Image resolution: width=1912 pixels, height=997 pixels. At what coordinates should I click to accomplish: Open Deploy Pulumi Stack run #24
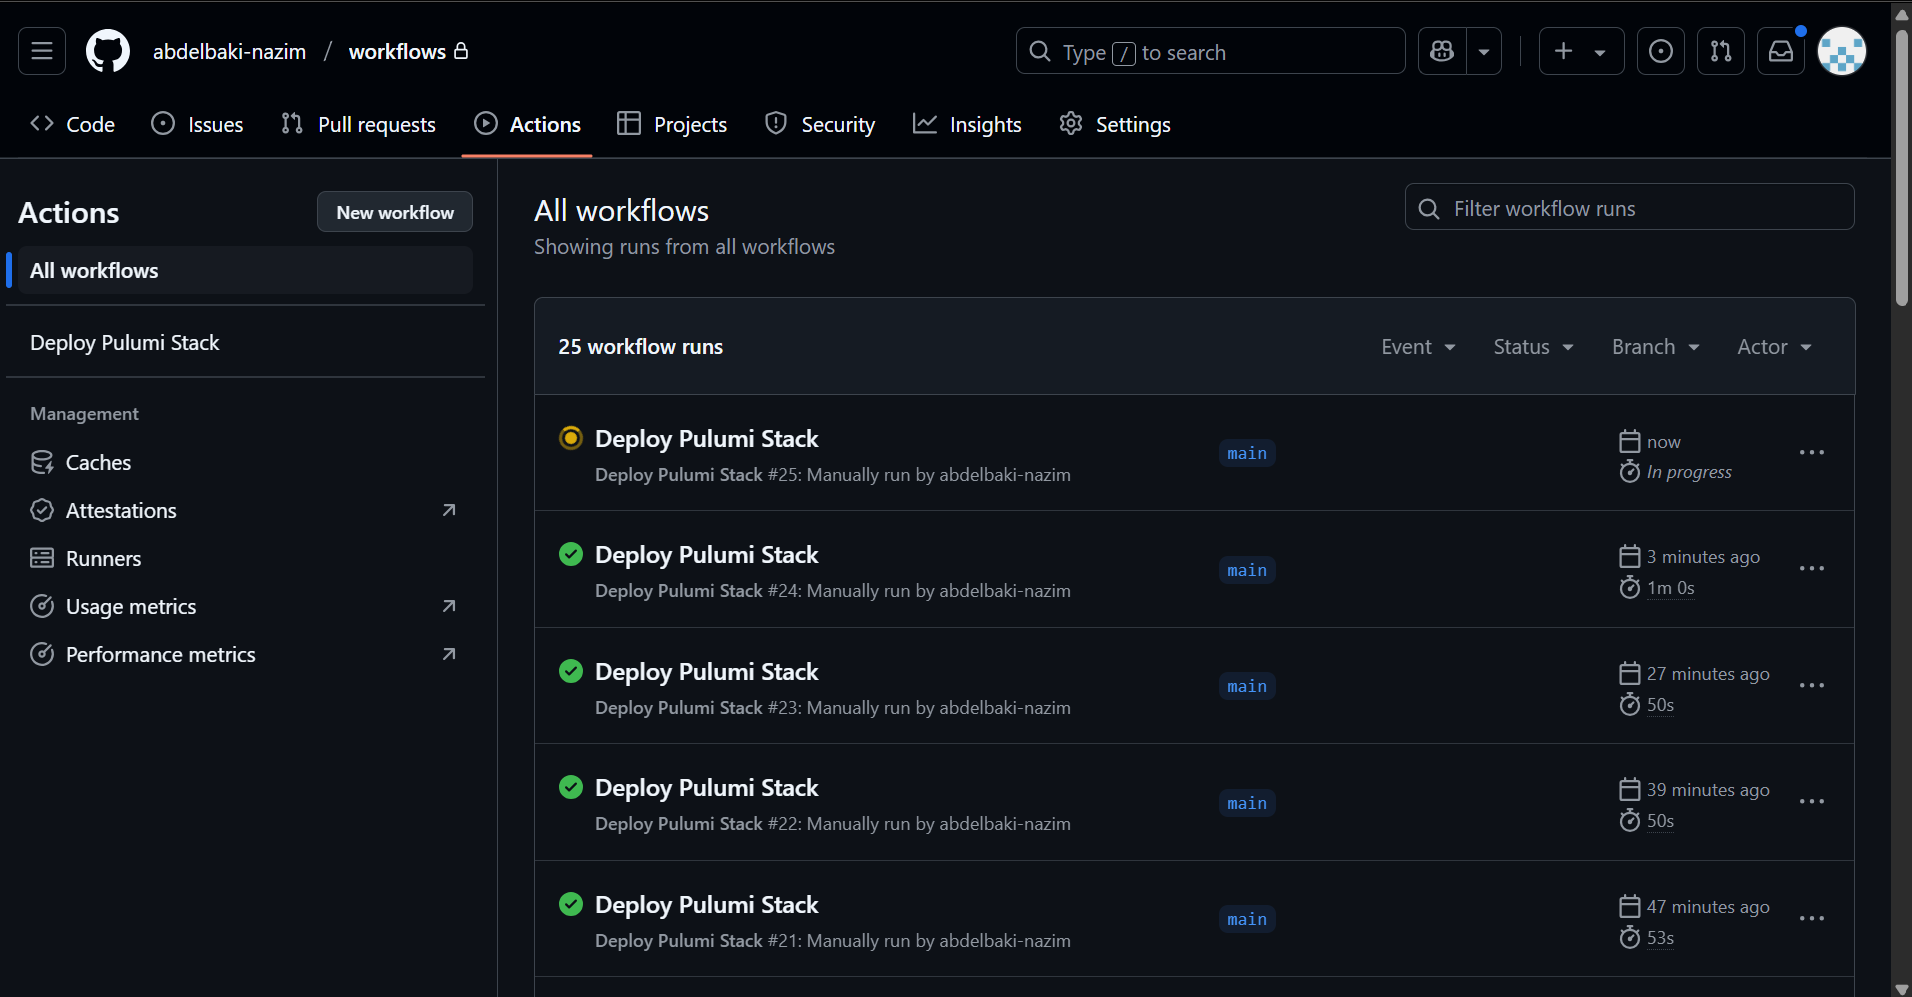point(706,554)
